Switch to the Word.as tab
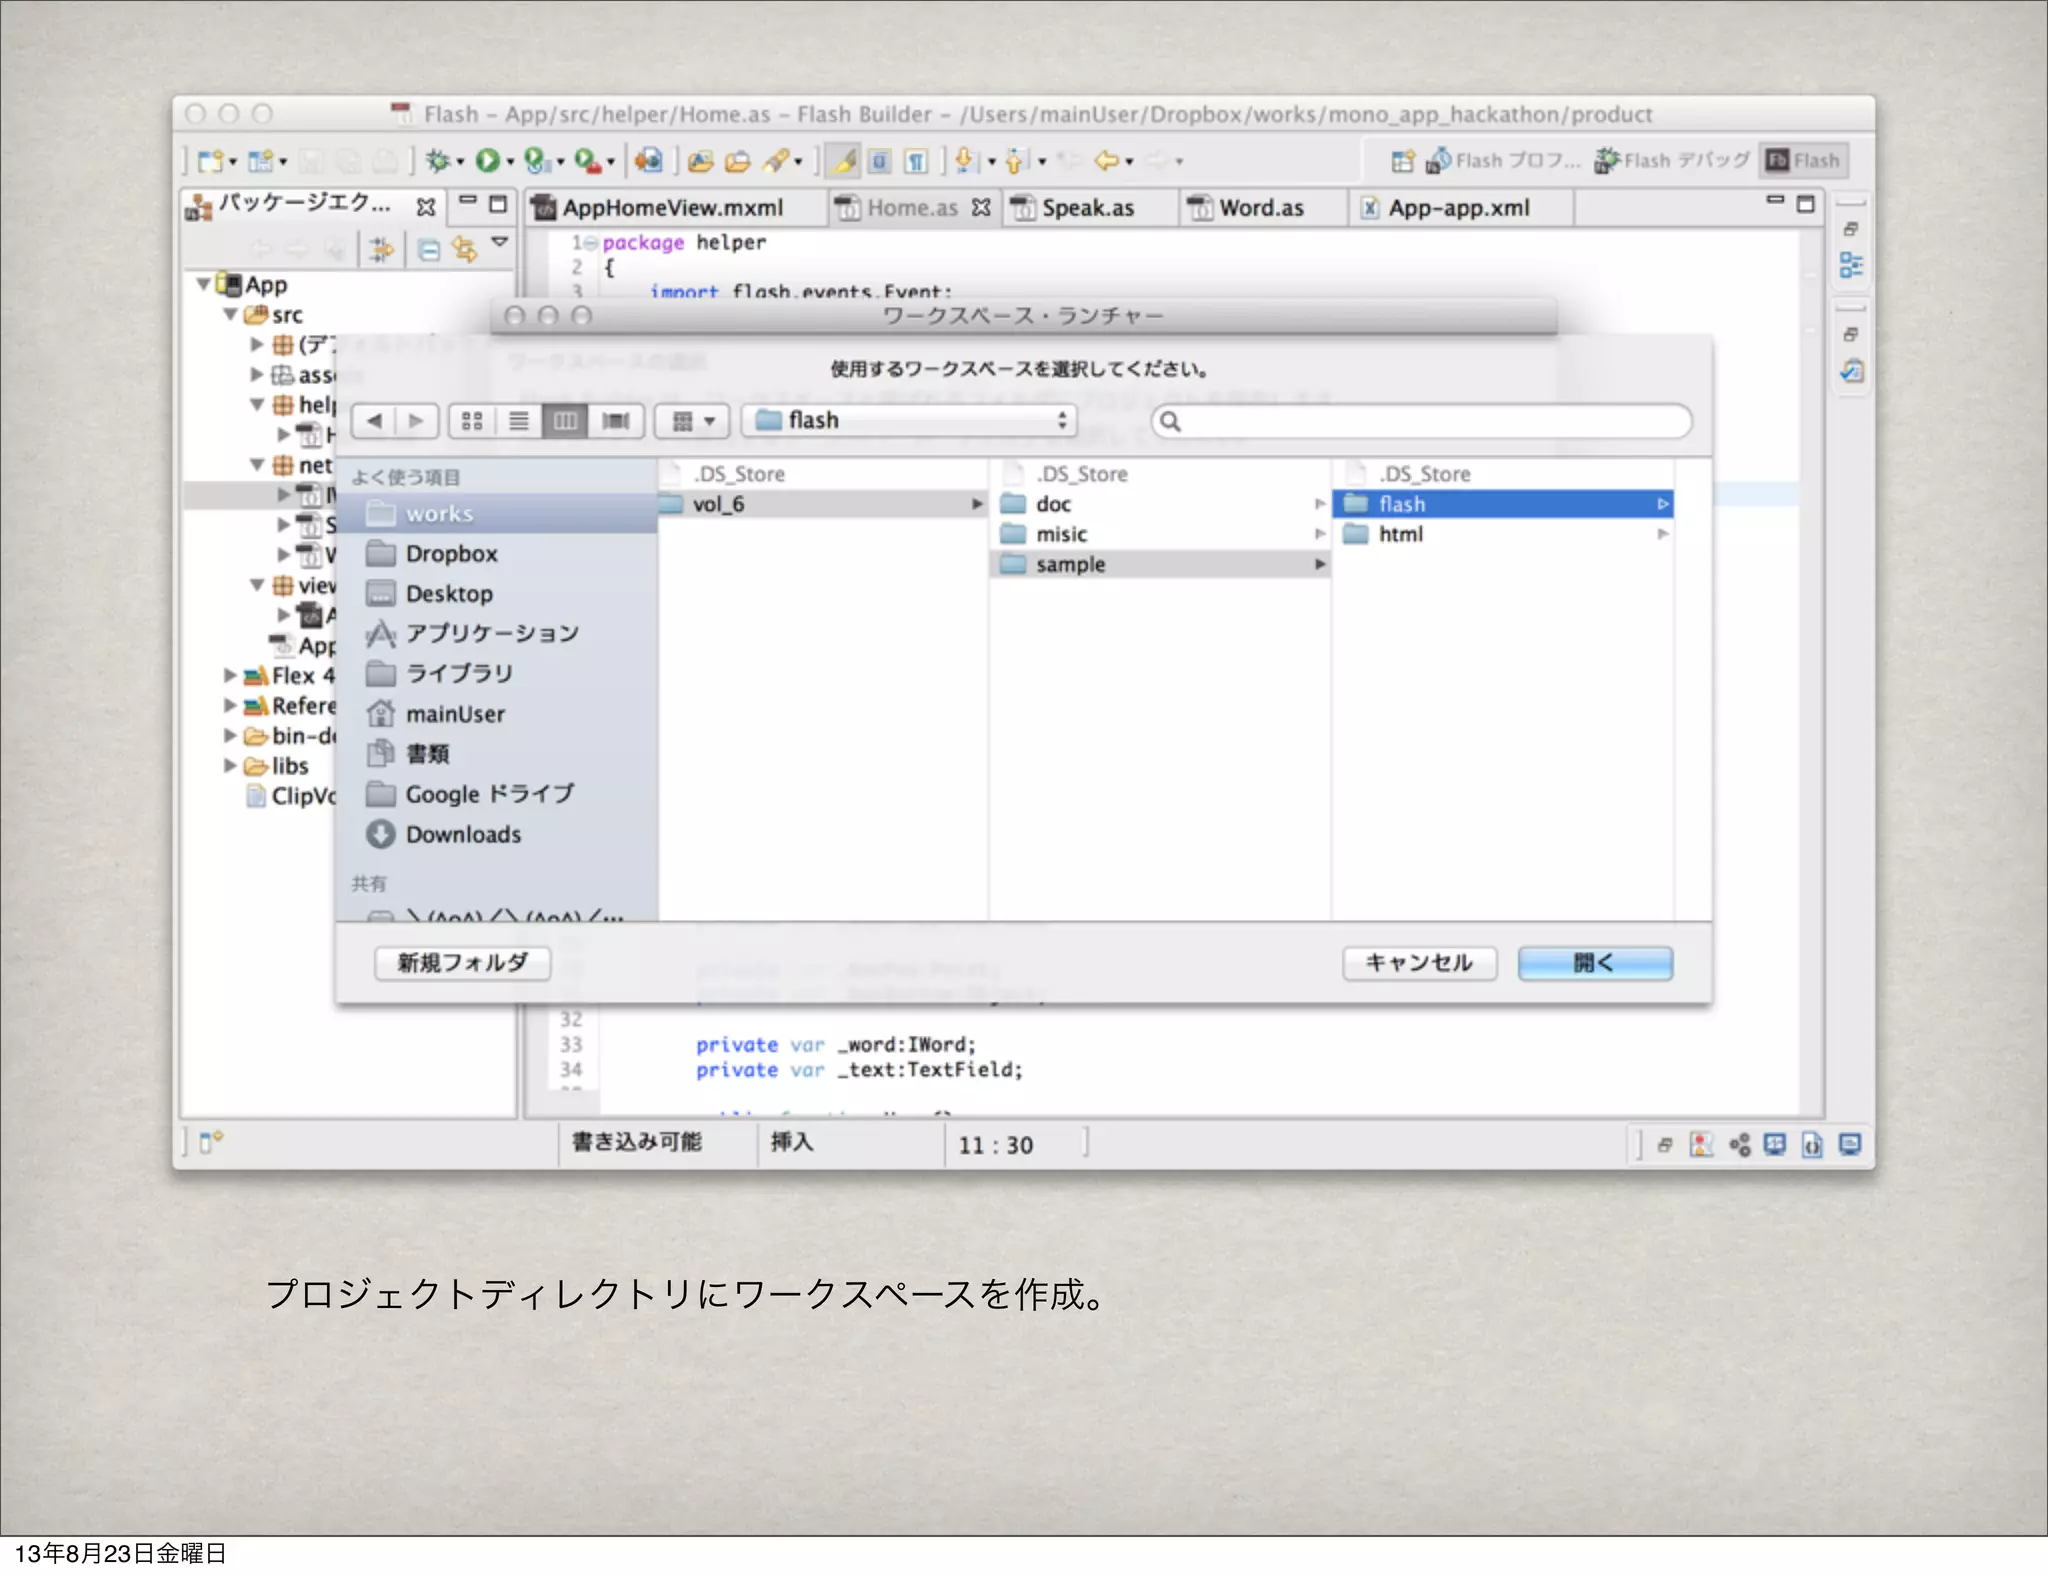 pos(1261,208)
